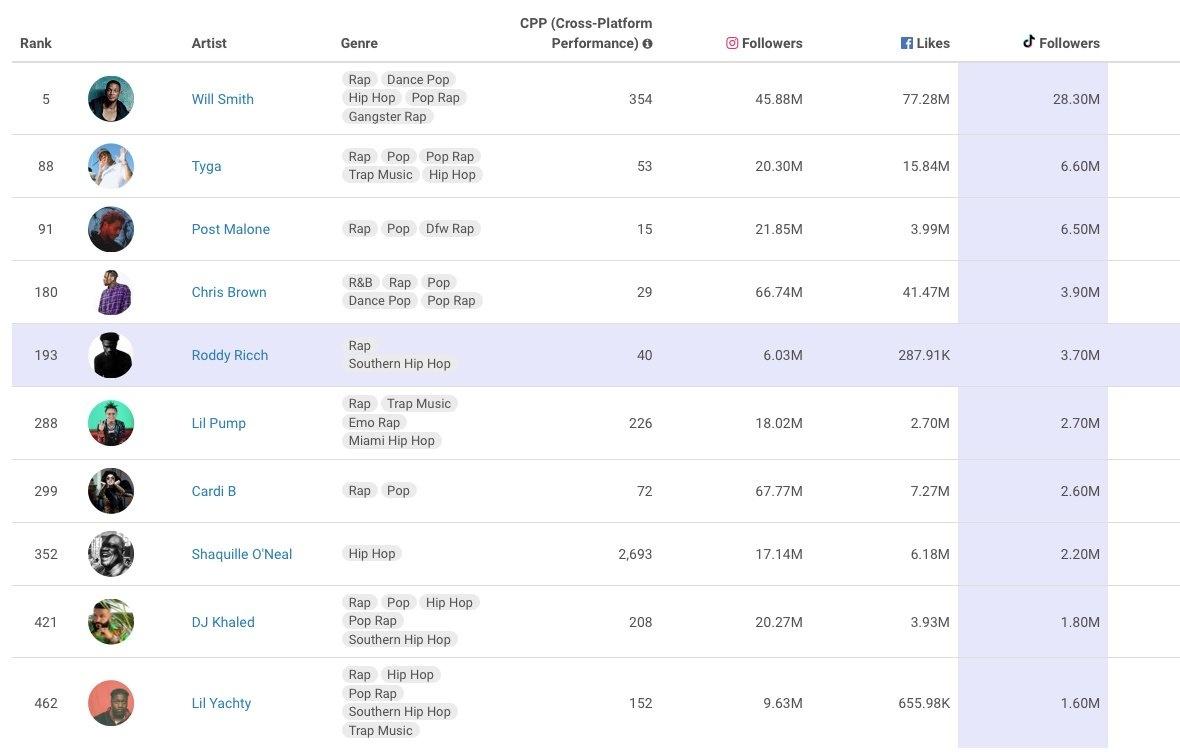Open the Roddy Ricch artist link
The width and height of the screenshot is (1180, 754).
pyautogui.click(x=230, y=355)
